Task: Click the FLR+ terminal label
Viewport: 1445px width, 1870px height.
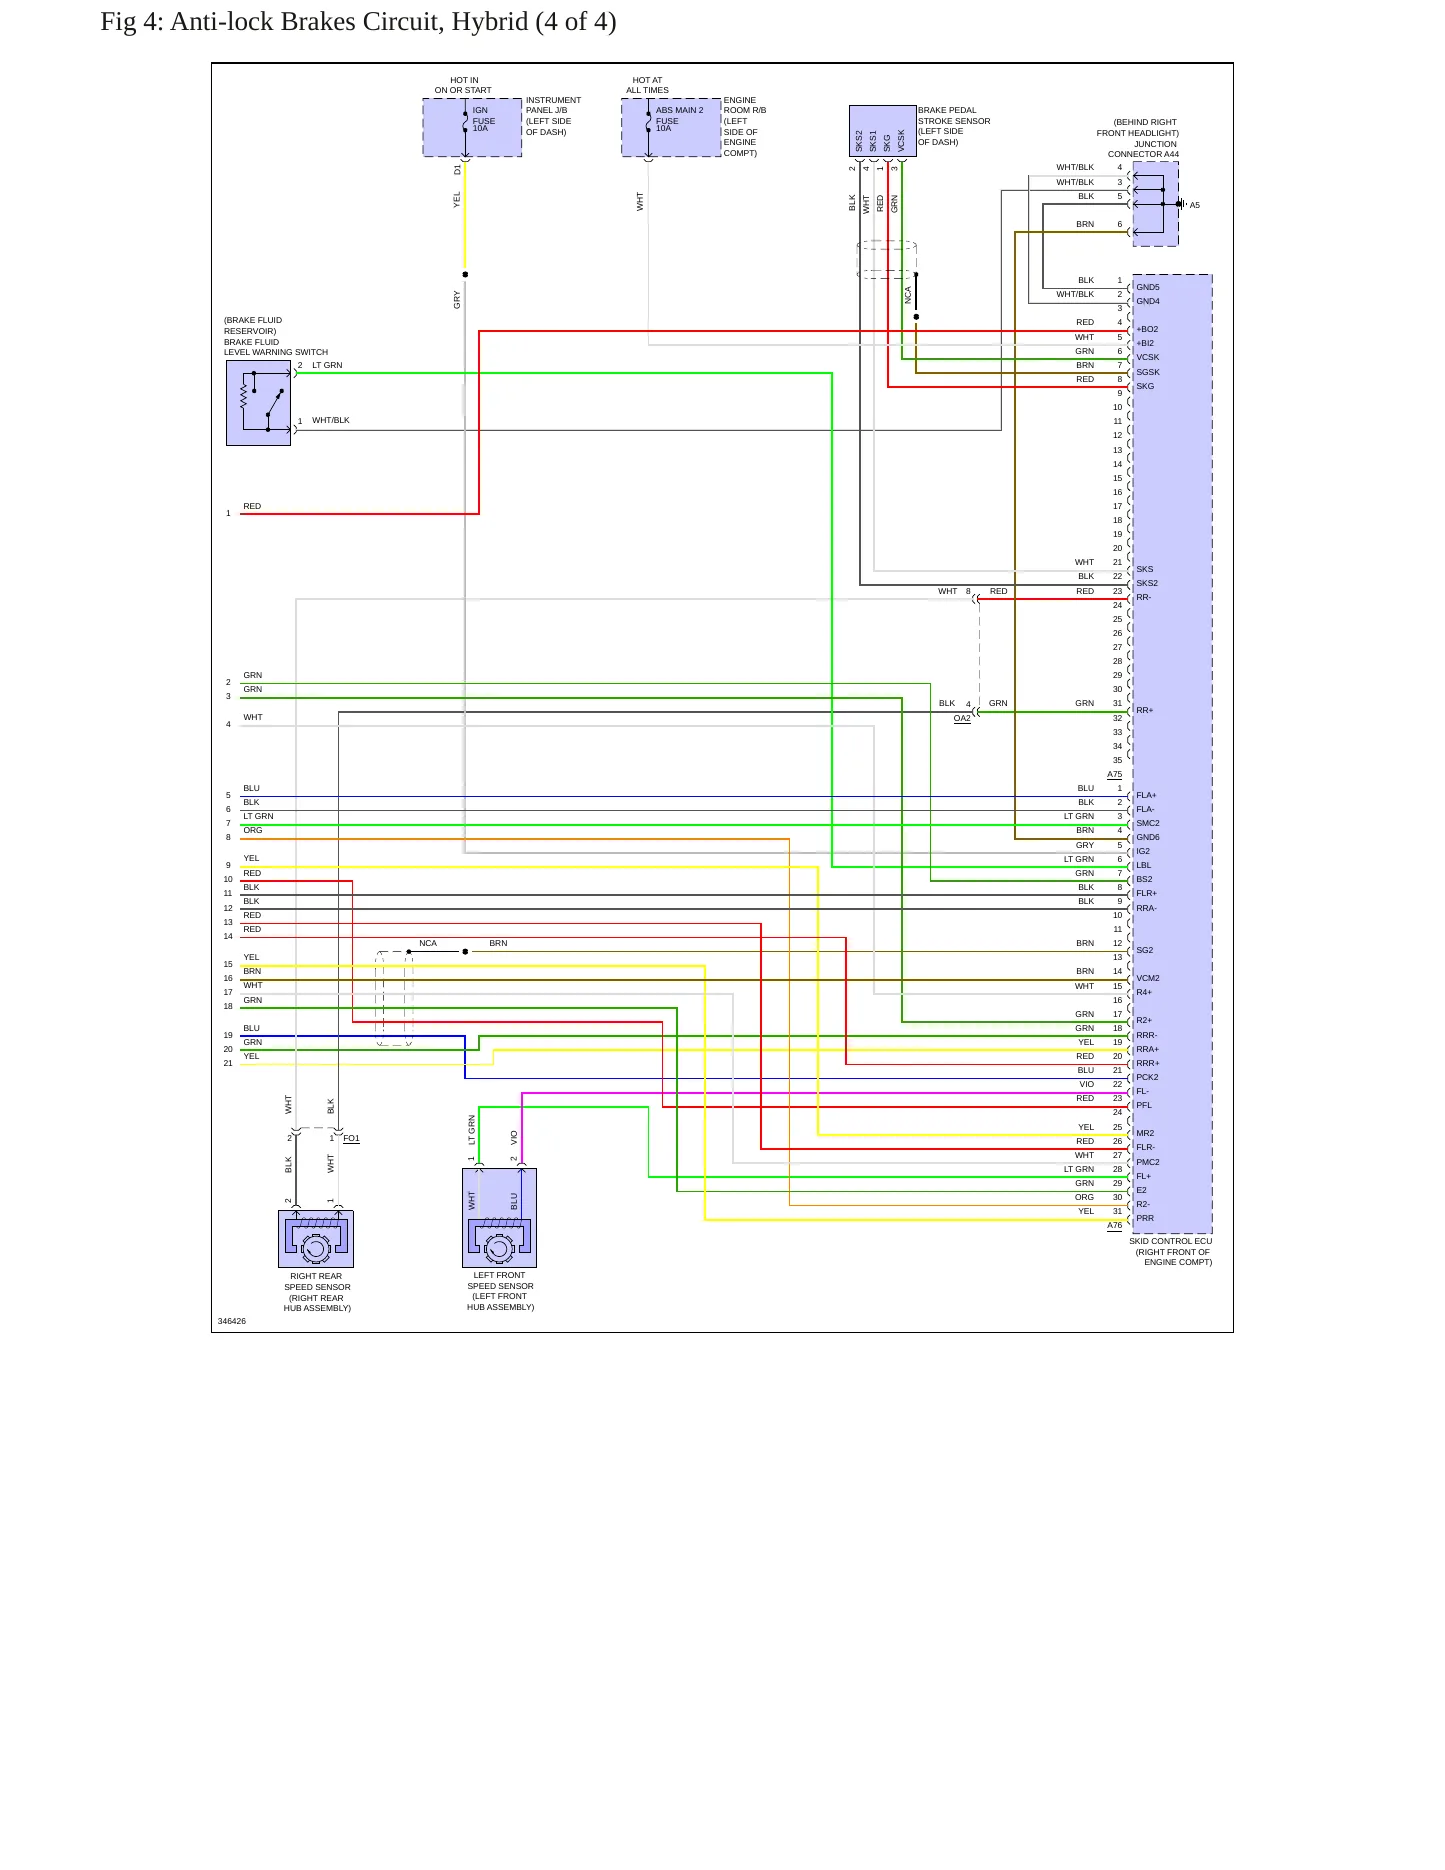Action: tap(1146, 893)
